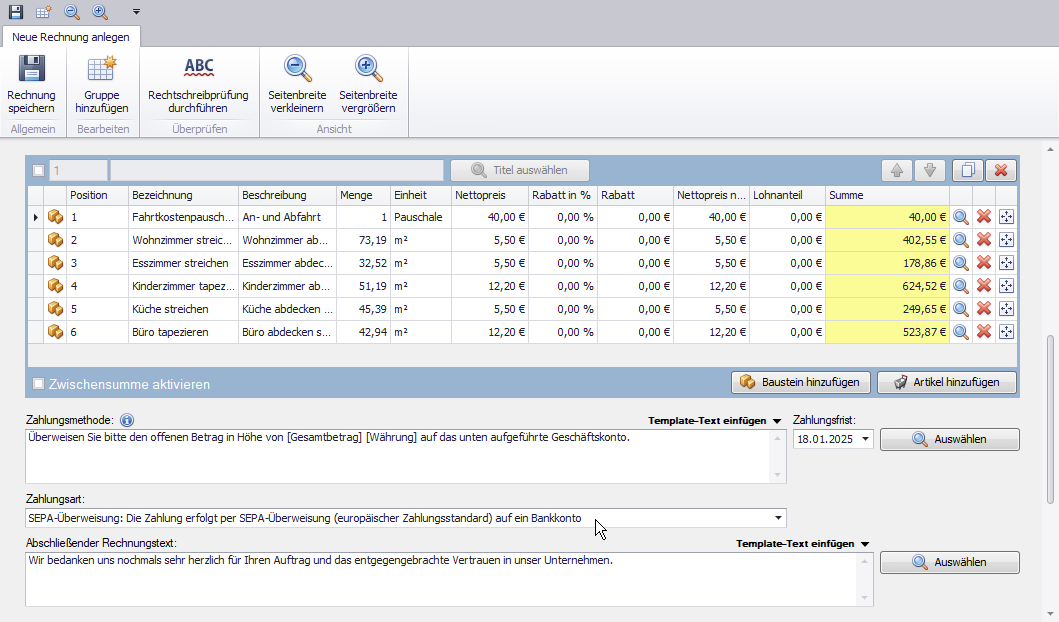This screenshot has width=1059, height=622.
Task: Switch to Neue Rechnung anlegen tab
Action: point(71,37)
